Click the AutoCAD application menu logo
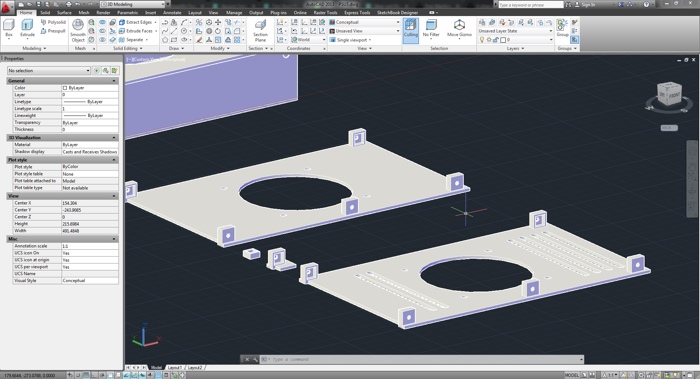 pyautogui.click(x=7, y=7)
